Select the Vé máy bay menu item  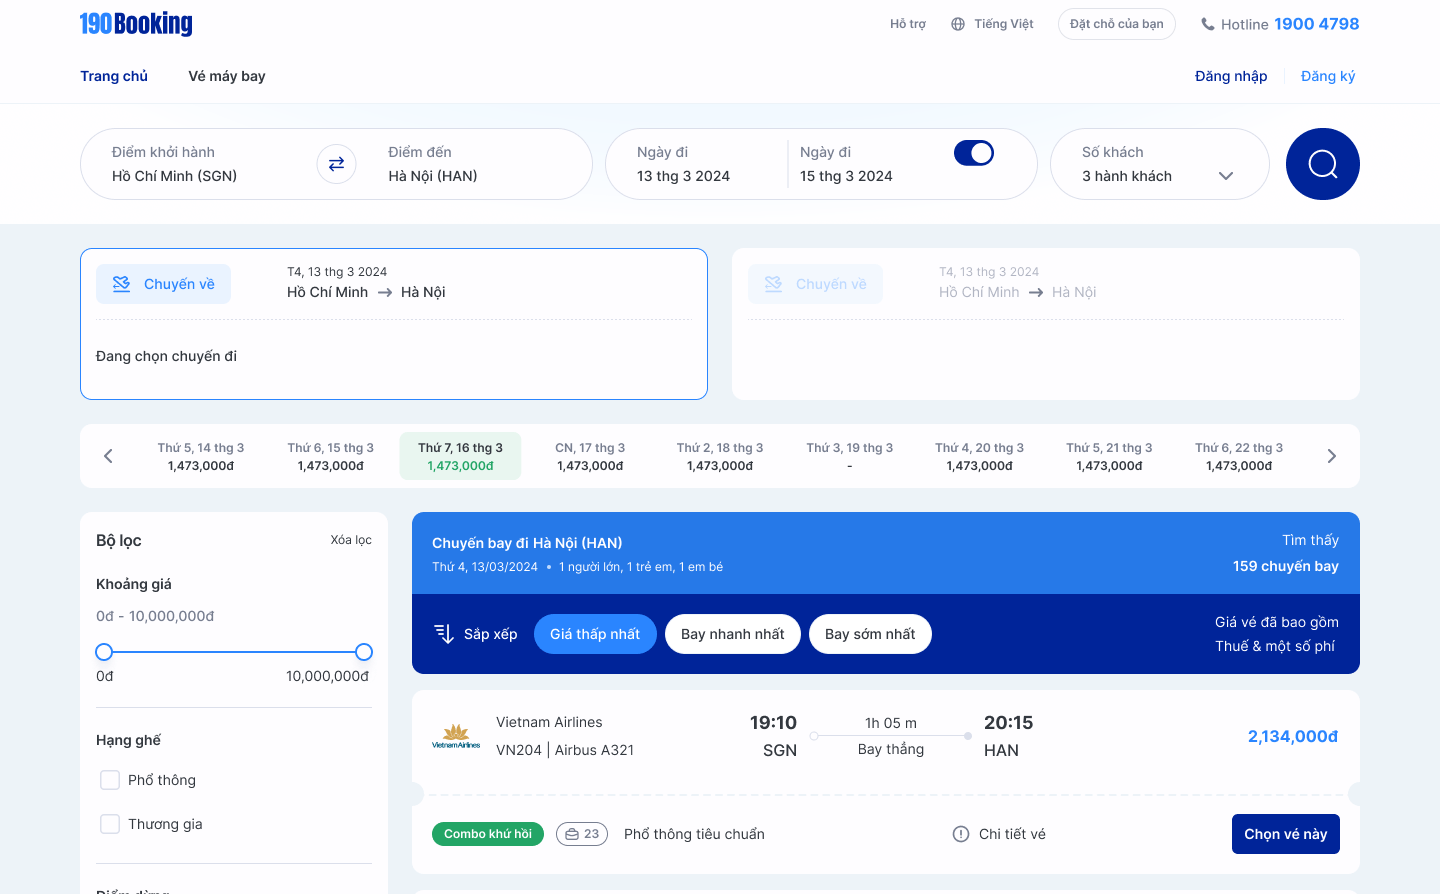[226, 75]
